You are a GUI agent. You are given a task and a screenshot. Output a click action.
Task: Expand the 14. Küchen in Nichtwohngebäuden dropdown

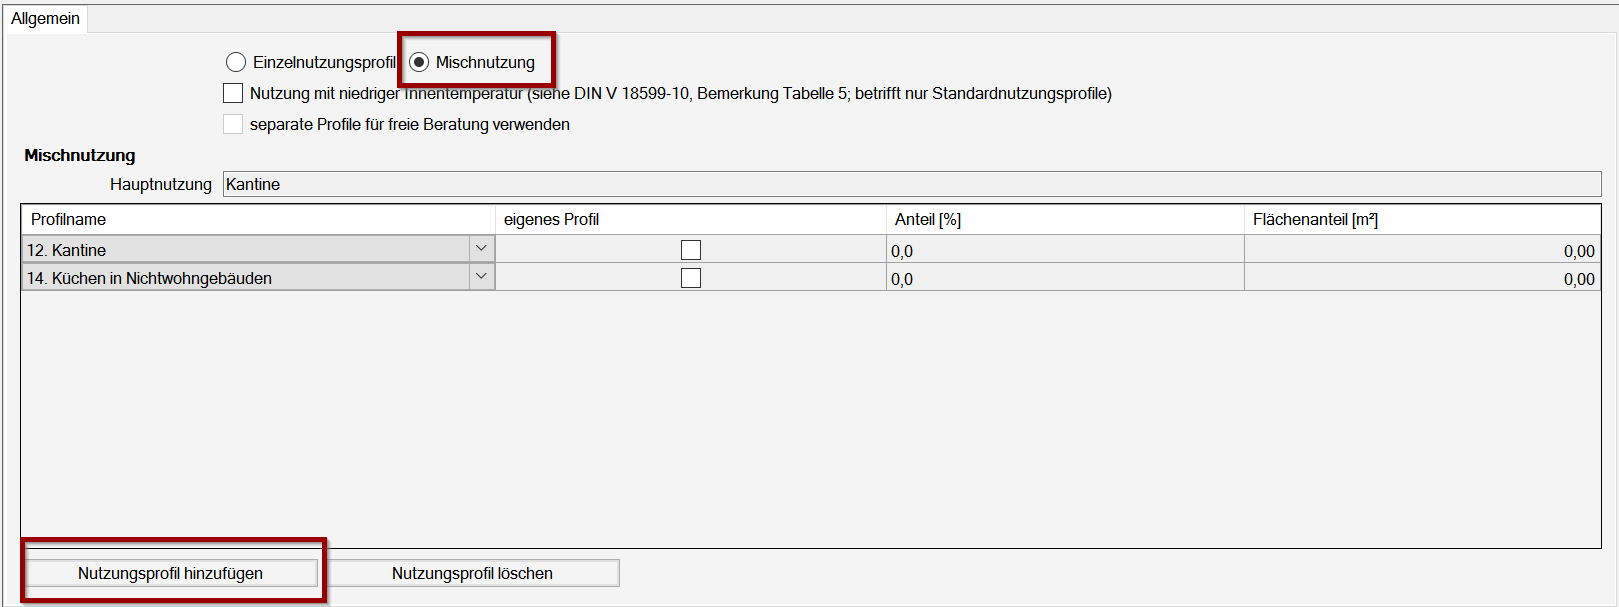click(x=481, y=277)
